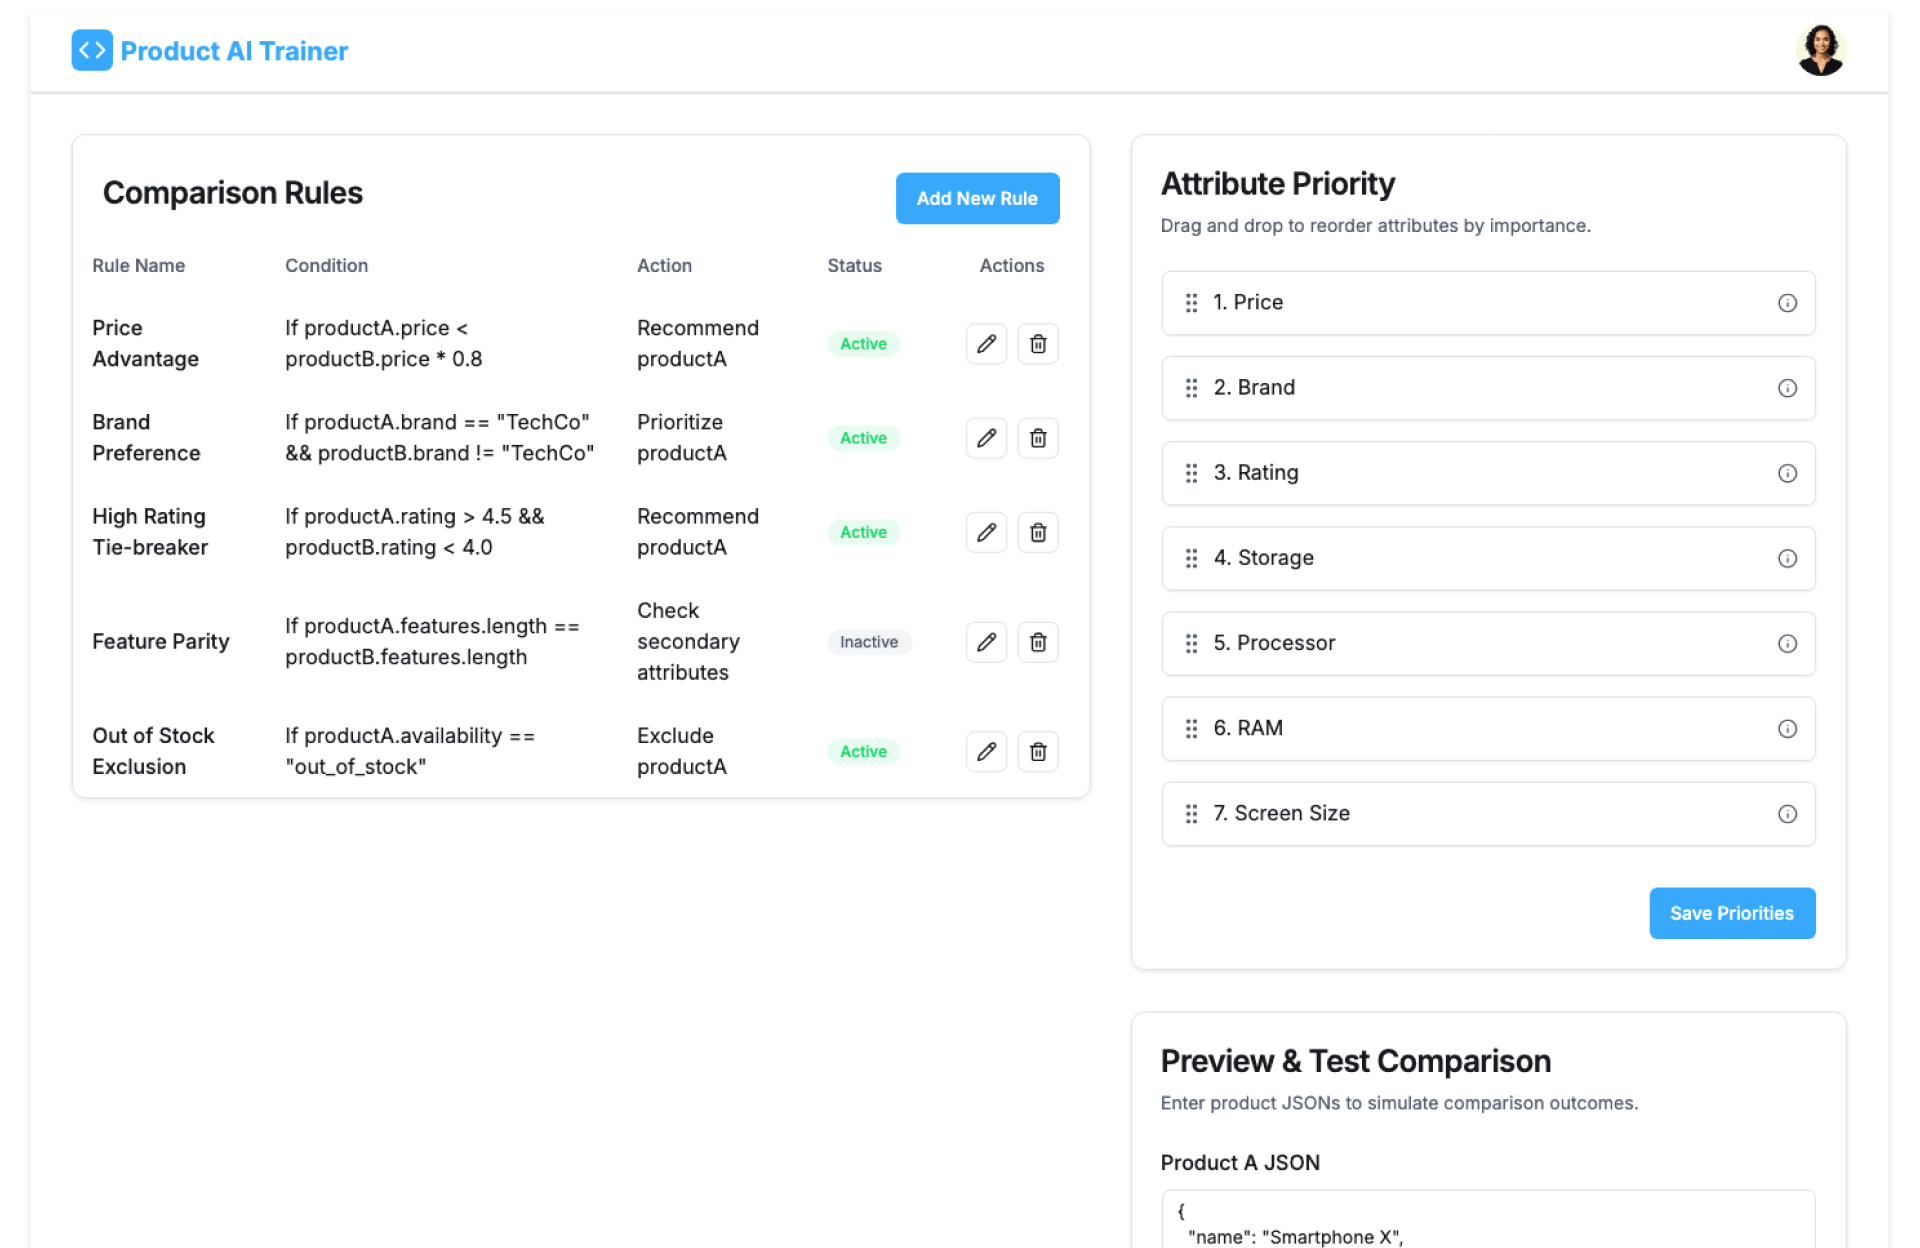This screenshot has width=1920, height=1248.
Task: Edit the Out of Stock Exclusion rule
Action: tap(986, 751)
